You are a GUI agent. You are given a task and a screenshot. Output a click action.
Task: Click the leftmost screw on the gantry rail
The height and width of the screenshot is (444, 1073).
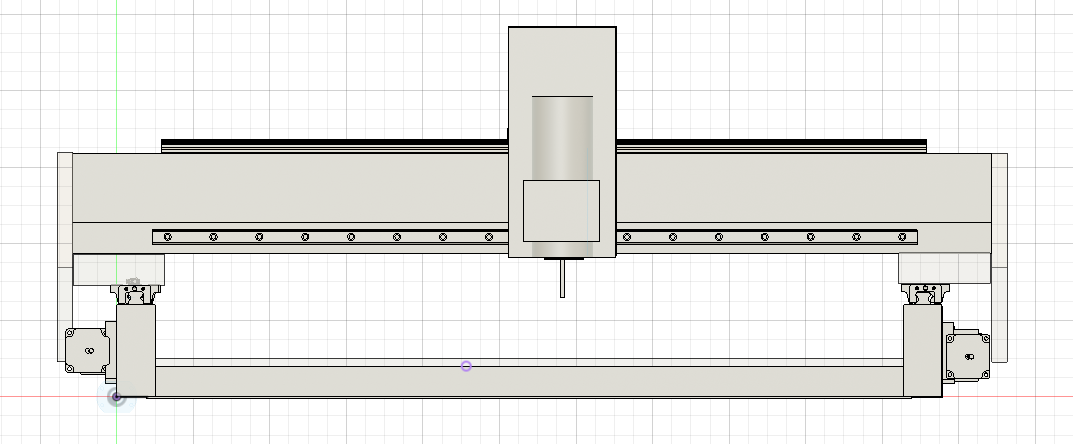[168, 237]
